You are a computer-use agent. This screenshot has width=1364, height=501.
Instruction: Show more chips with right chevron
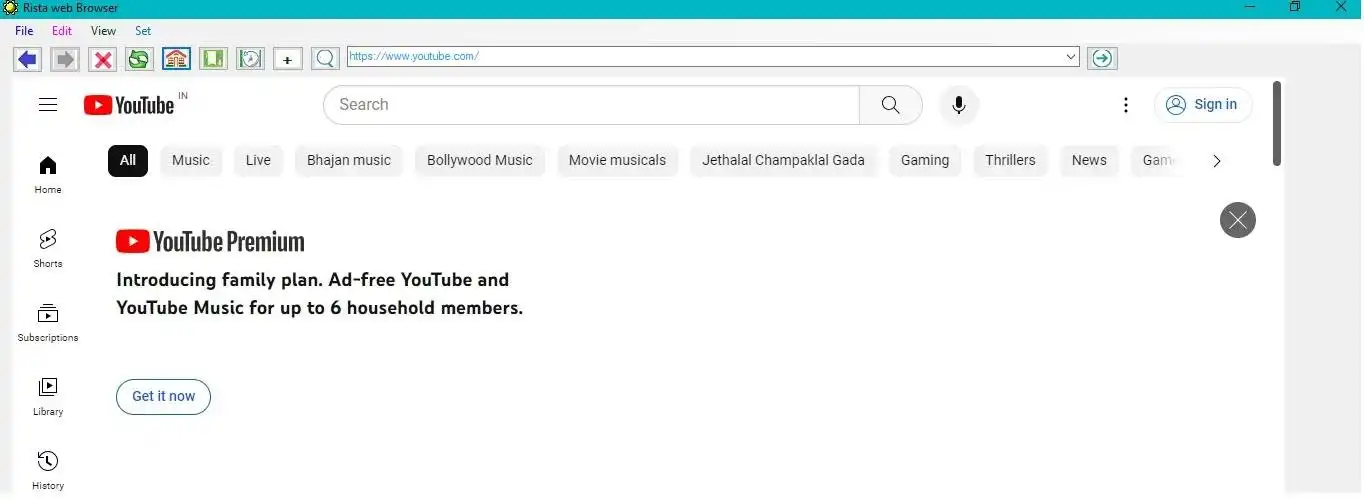tap(1216, 161)
